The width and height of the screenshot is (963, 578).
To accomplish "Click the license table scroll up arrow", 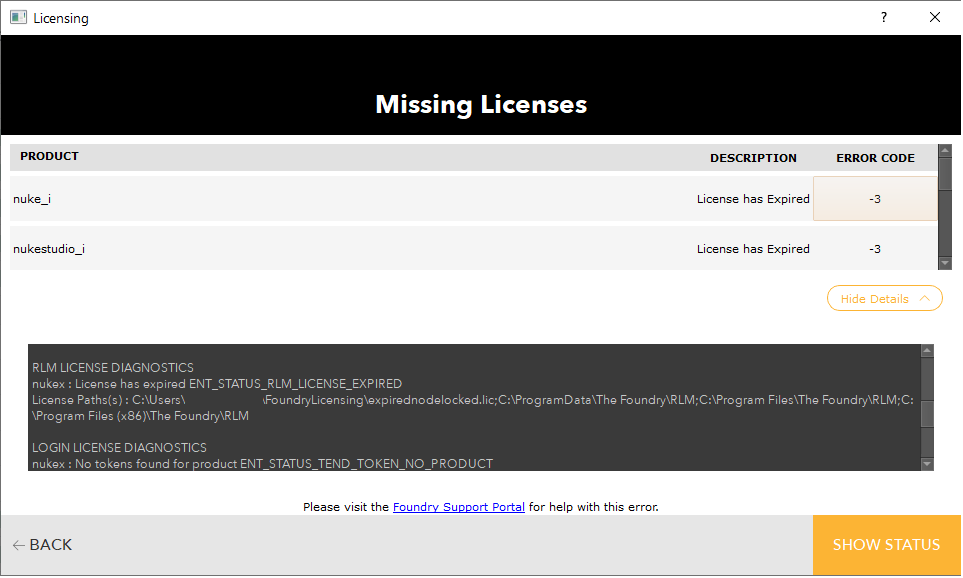I will click(x=945, y=150).
